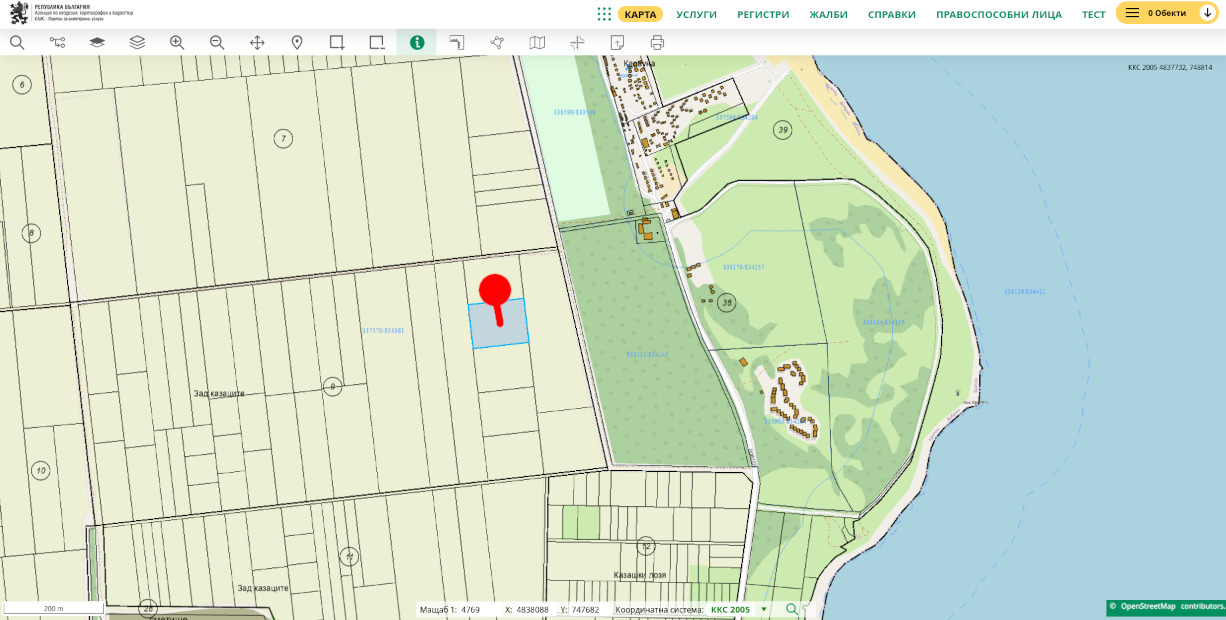Toggle the add-to-selection rectangle tool
This screenshot has width=1226, height=620.
point(337,42)
